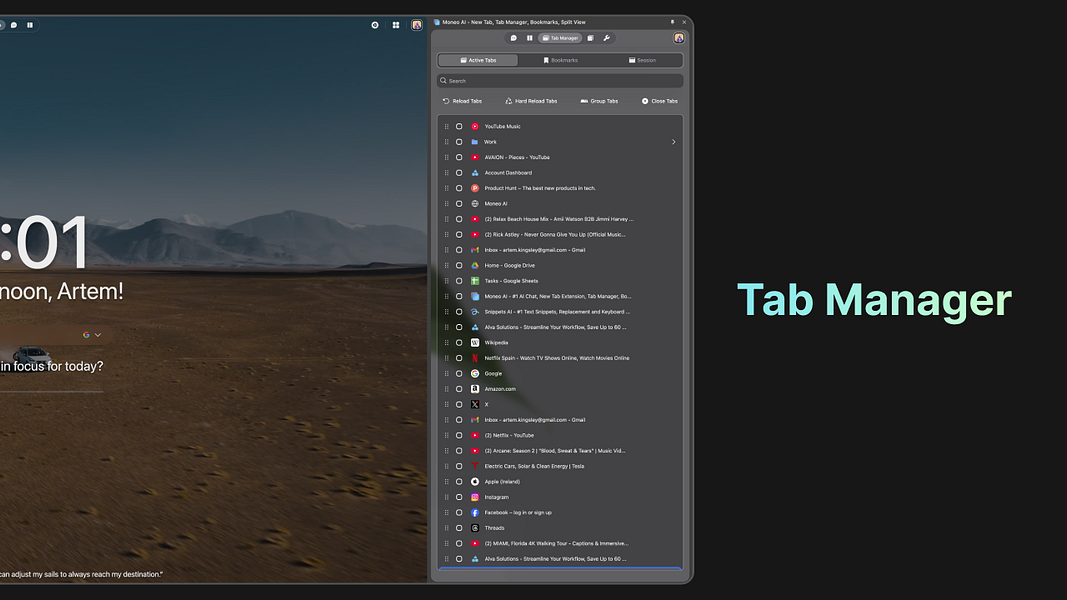Click the Instagram favicon in tab list
This screenshot has height=600, width=1067.
click(475, 497)
